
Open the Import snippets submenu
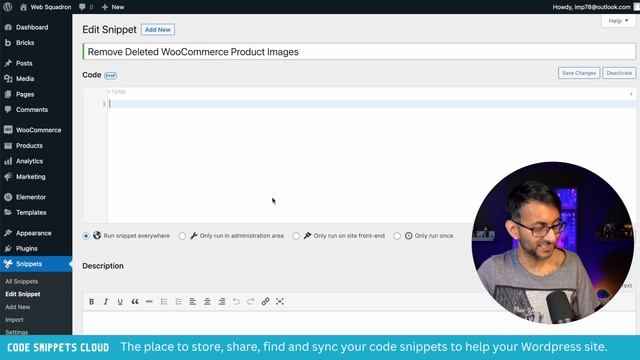(x=14, y=320)
